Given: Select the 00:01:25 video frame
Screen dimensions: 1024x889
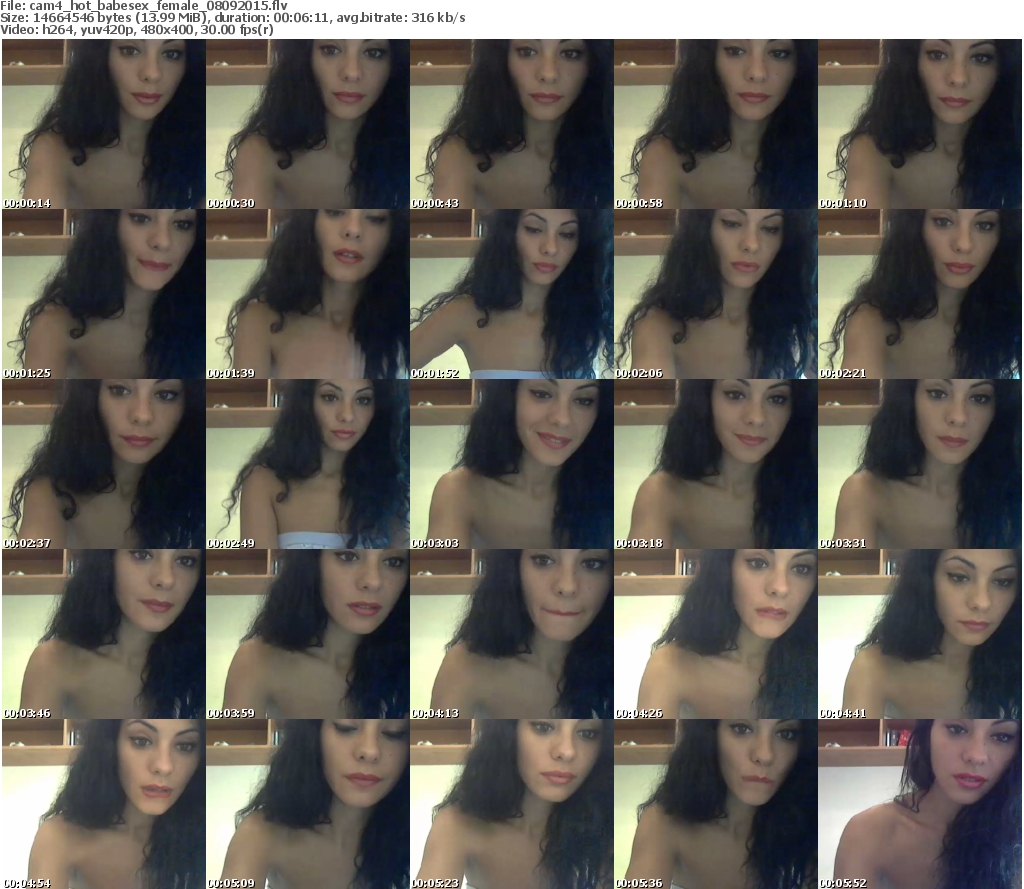Looking at the screenshot, I should (x=104, y=294).
